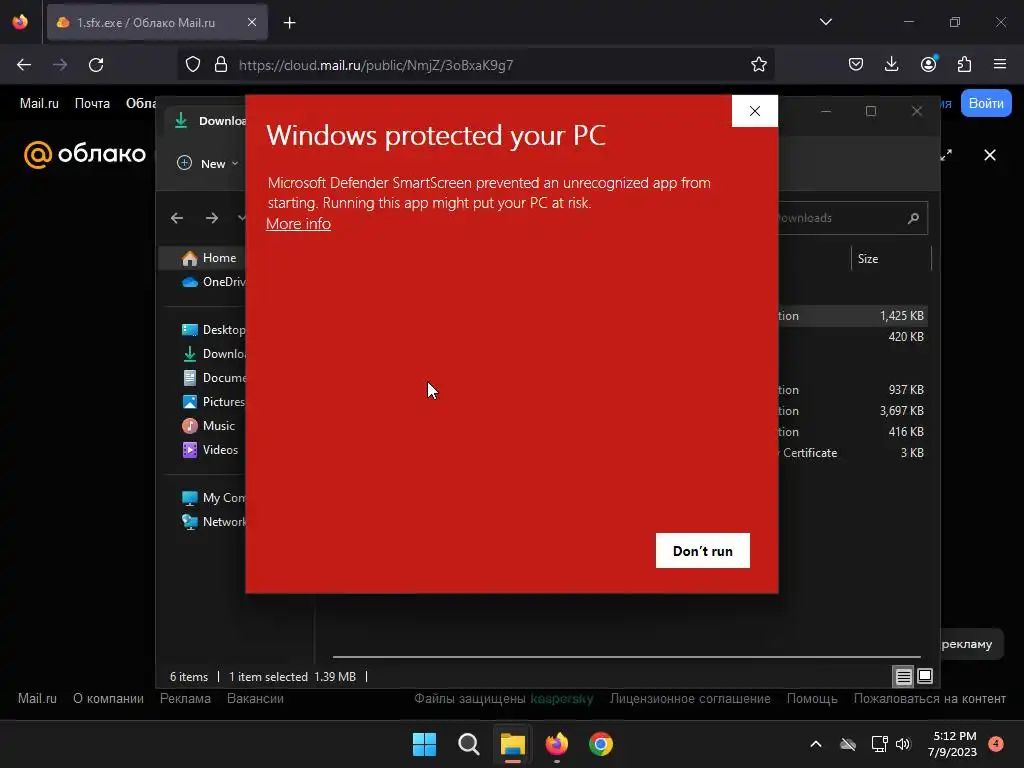1024x768 pixels.
Task: Bookmark this page with star icon
Action: click(x=758, y=65)
